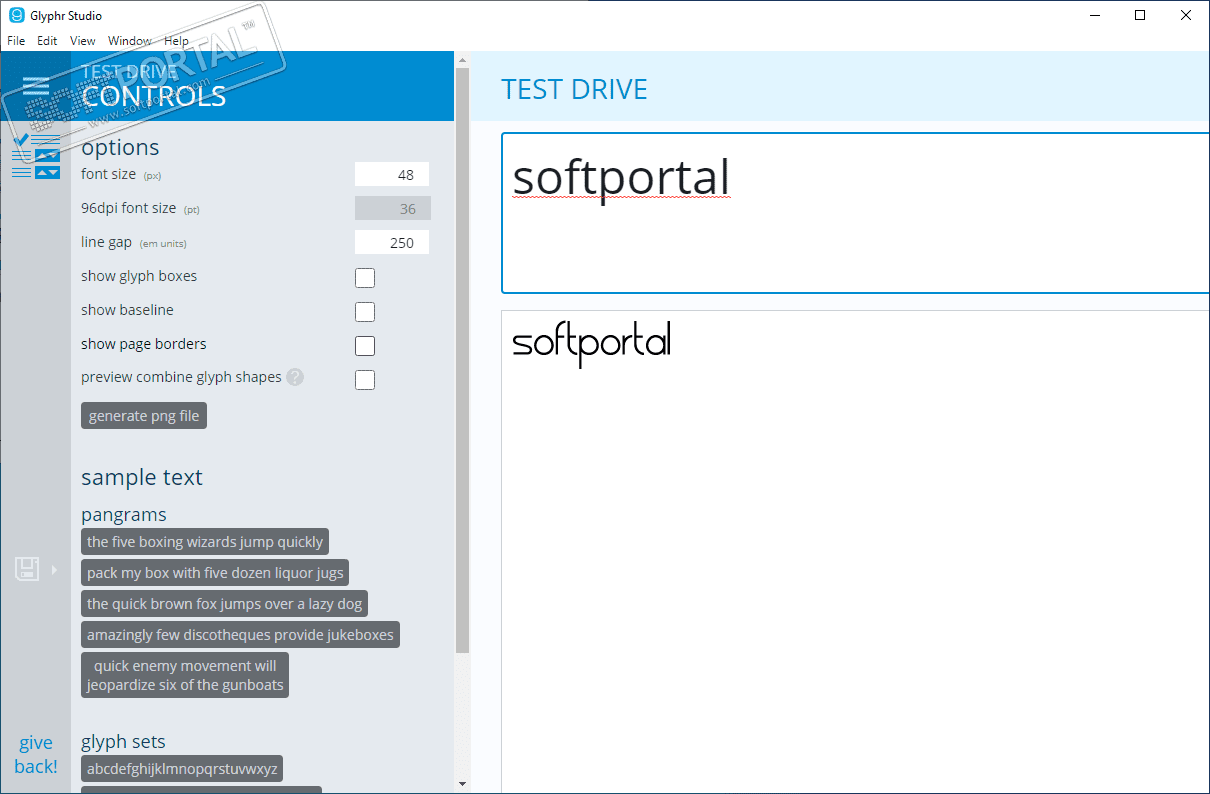The image size is (1210, 794).
Task: Insert lowercase alphabet glyph set
Action: tap(182, 768)
